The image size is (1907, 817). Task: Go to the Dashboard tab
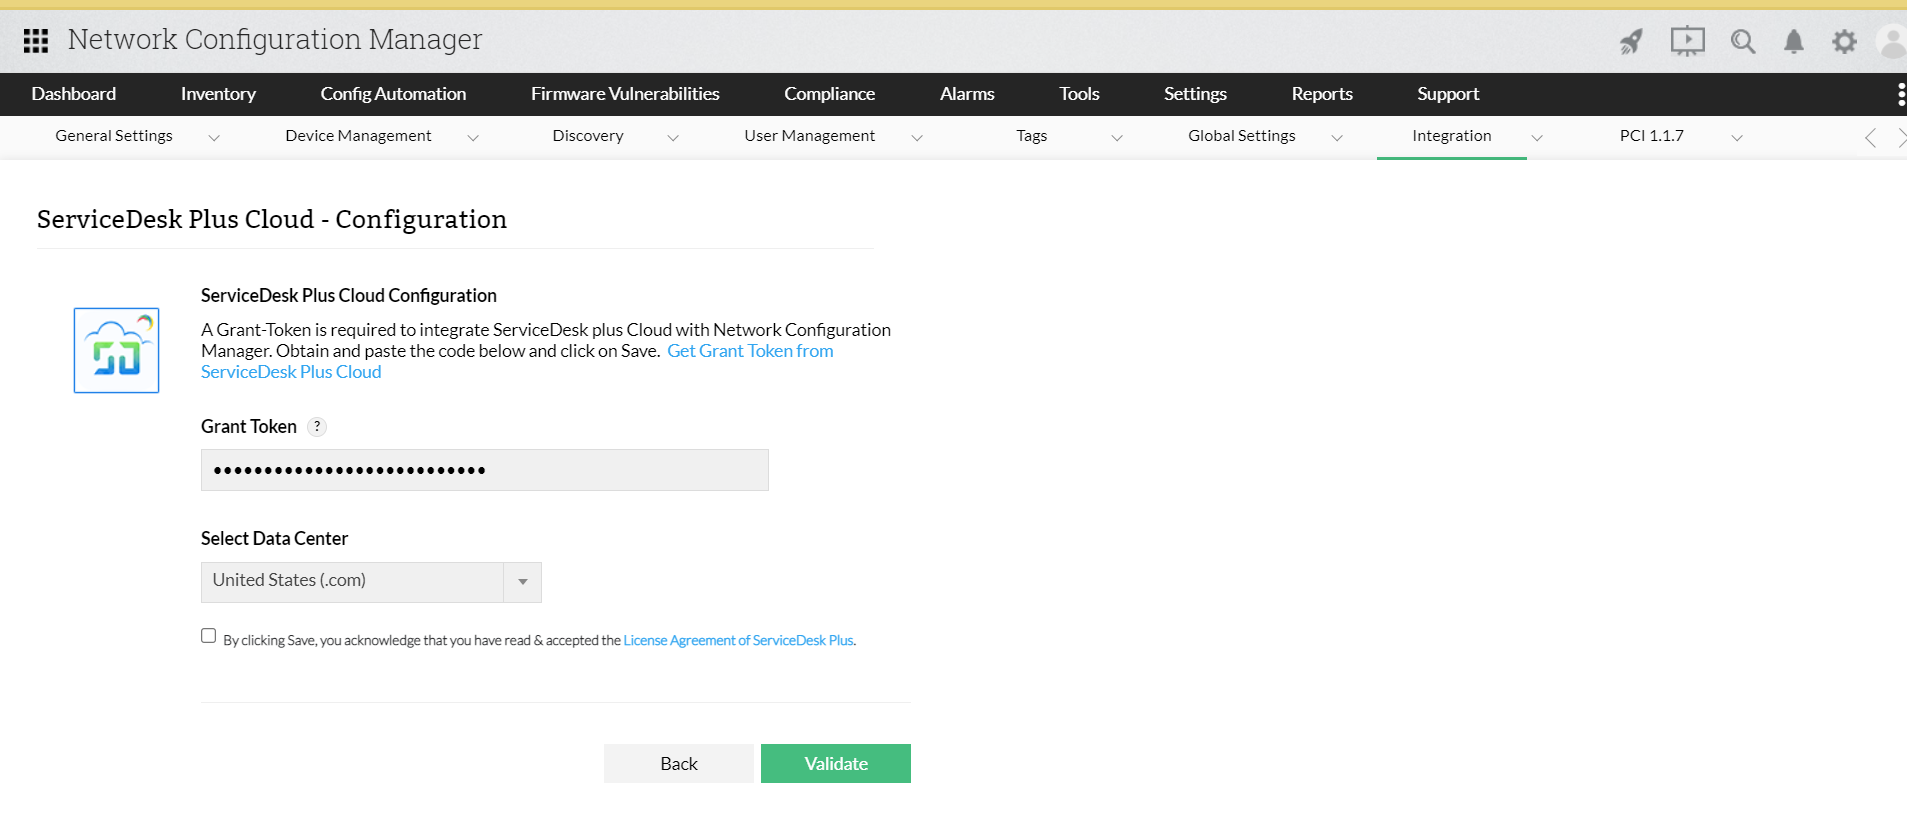point(74,94)
